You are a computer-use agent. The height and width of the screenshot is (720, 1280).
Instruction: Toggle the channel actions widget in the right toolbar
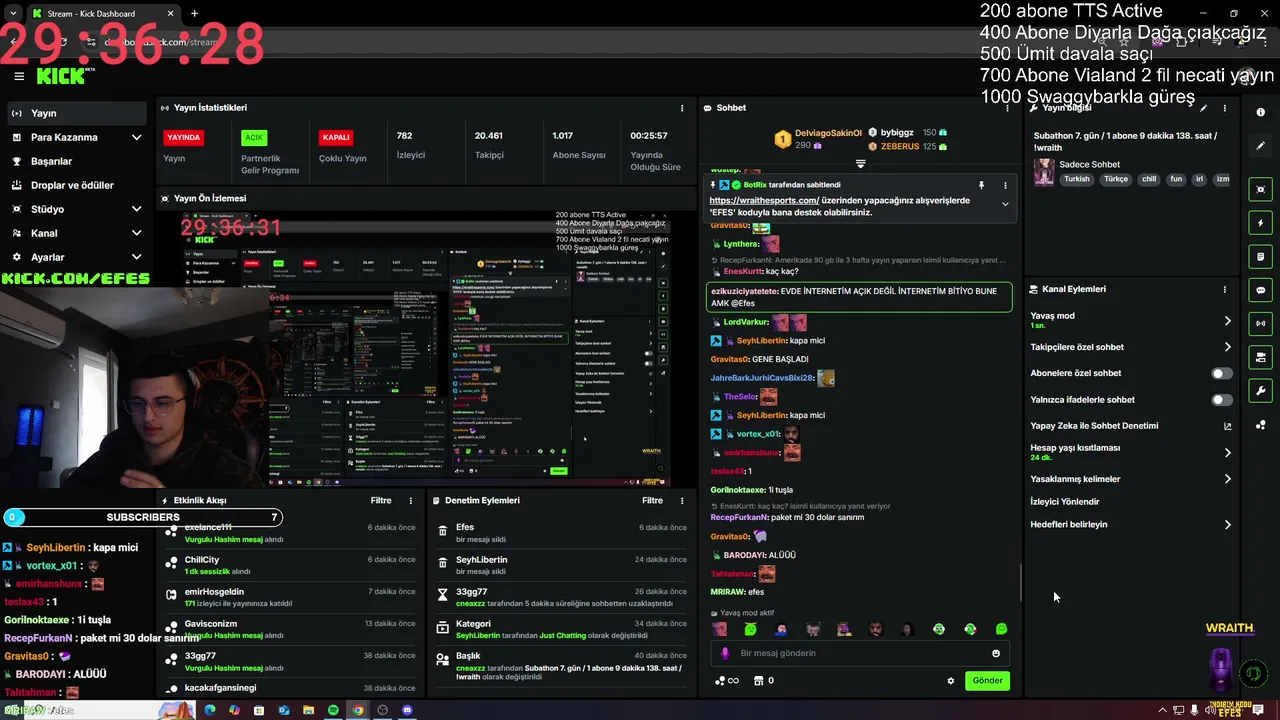[x=1261, y=357]
